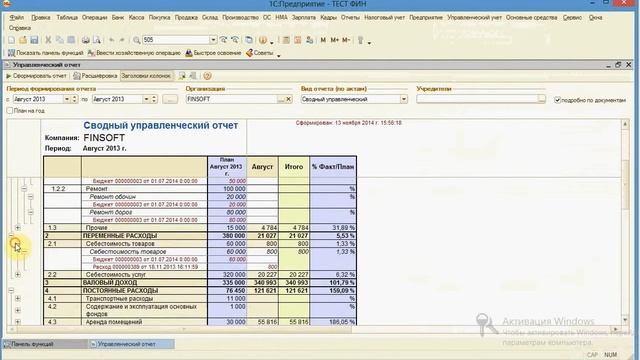This screenshot has height=360, width=640.
Task: Click the period selection ellipsis button
Action: point(170,99)
